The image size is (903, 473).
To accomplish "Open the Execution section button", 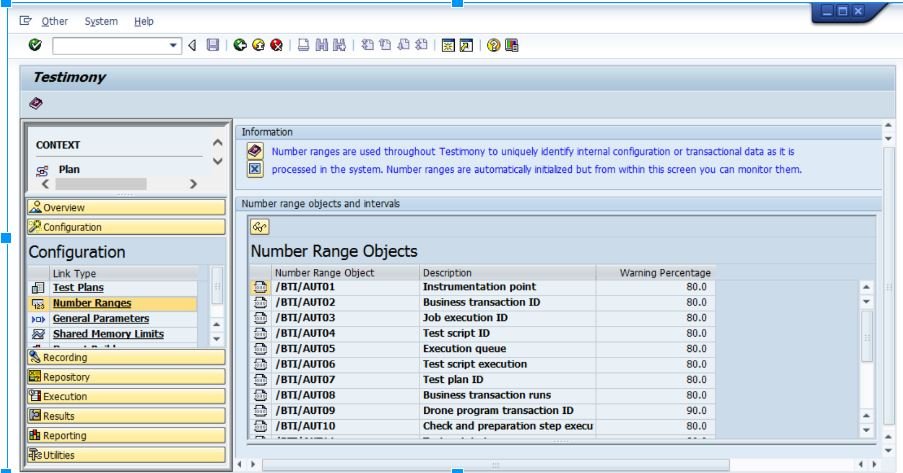I will pyautogui.click(x=126, y=396).
